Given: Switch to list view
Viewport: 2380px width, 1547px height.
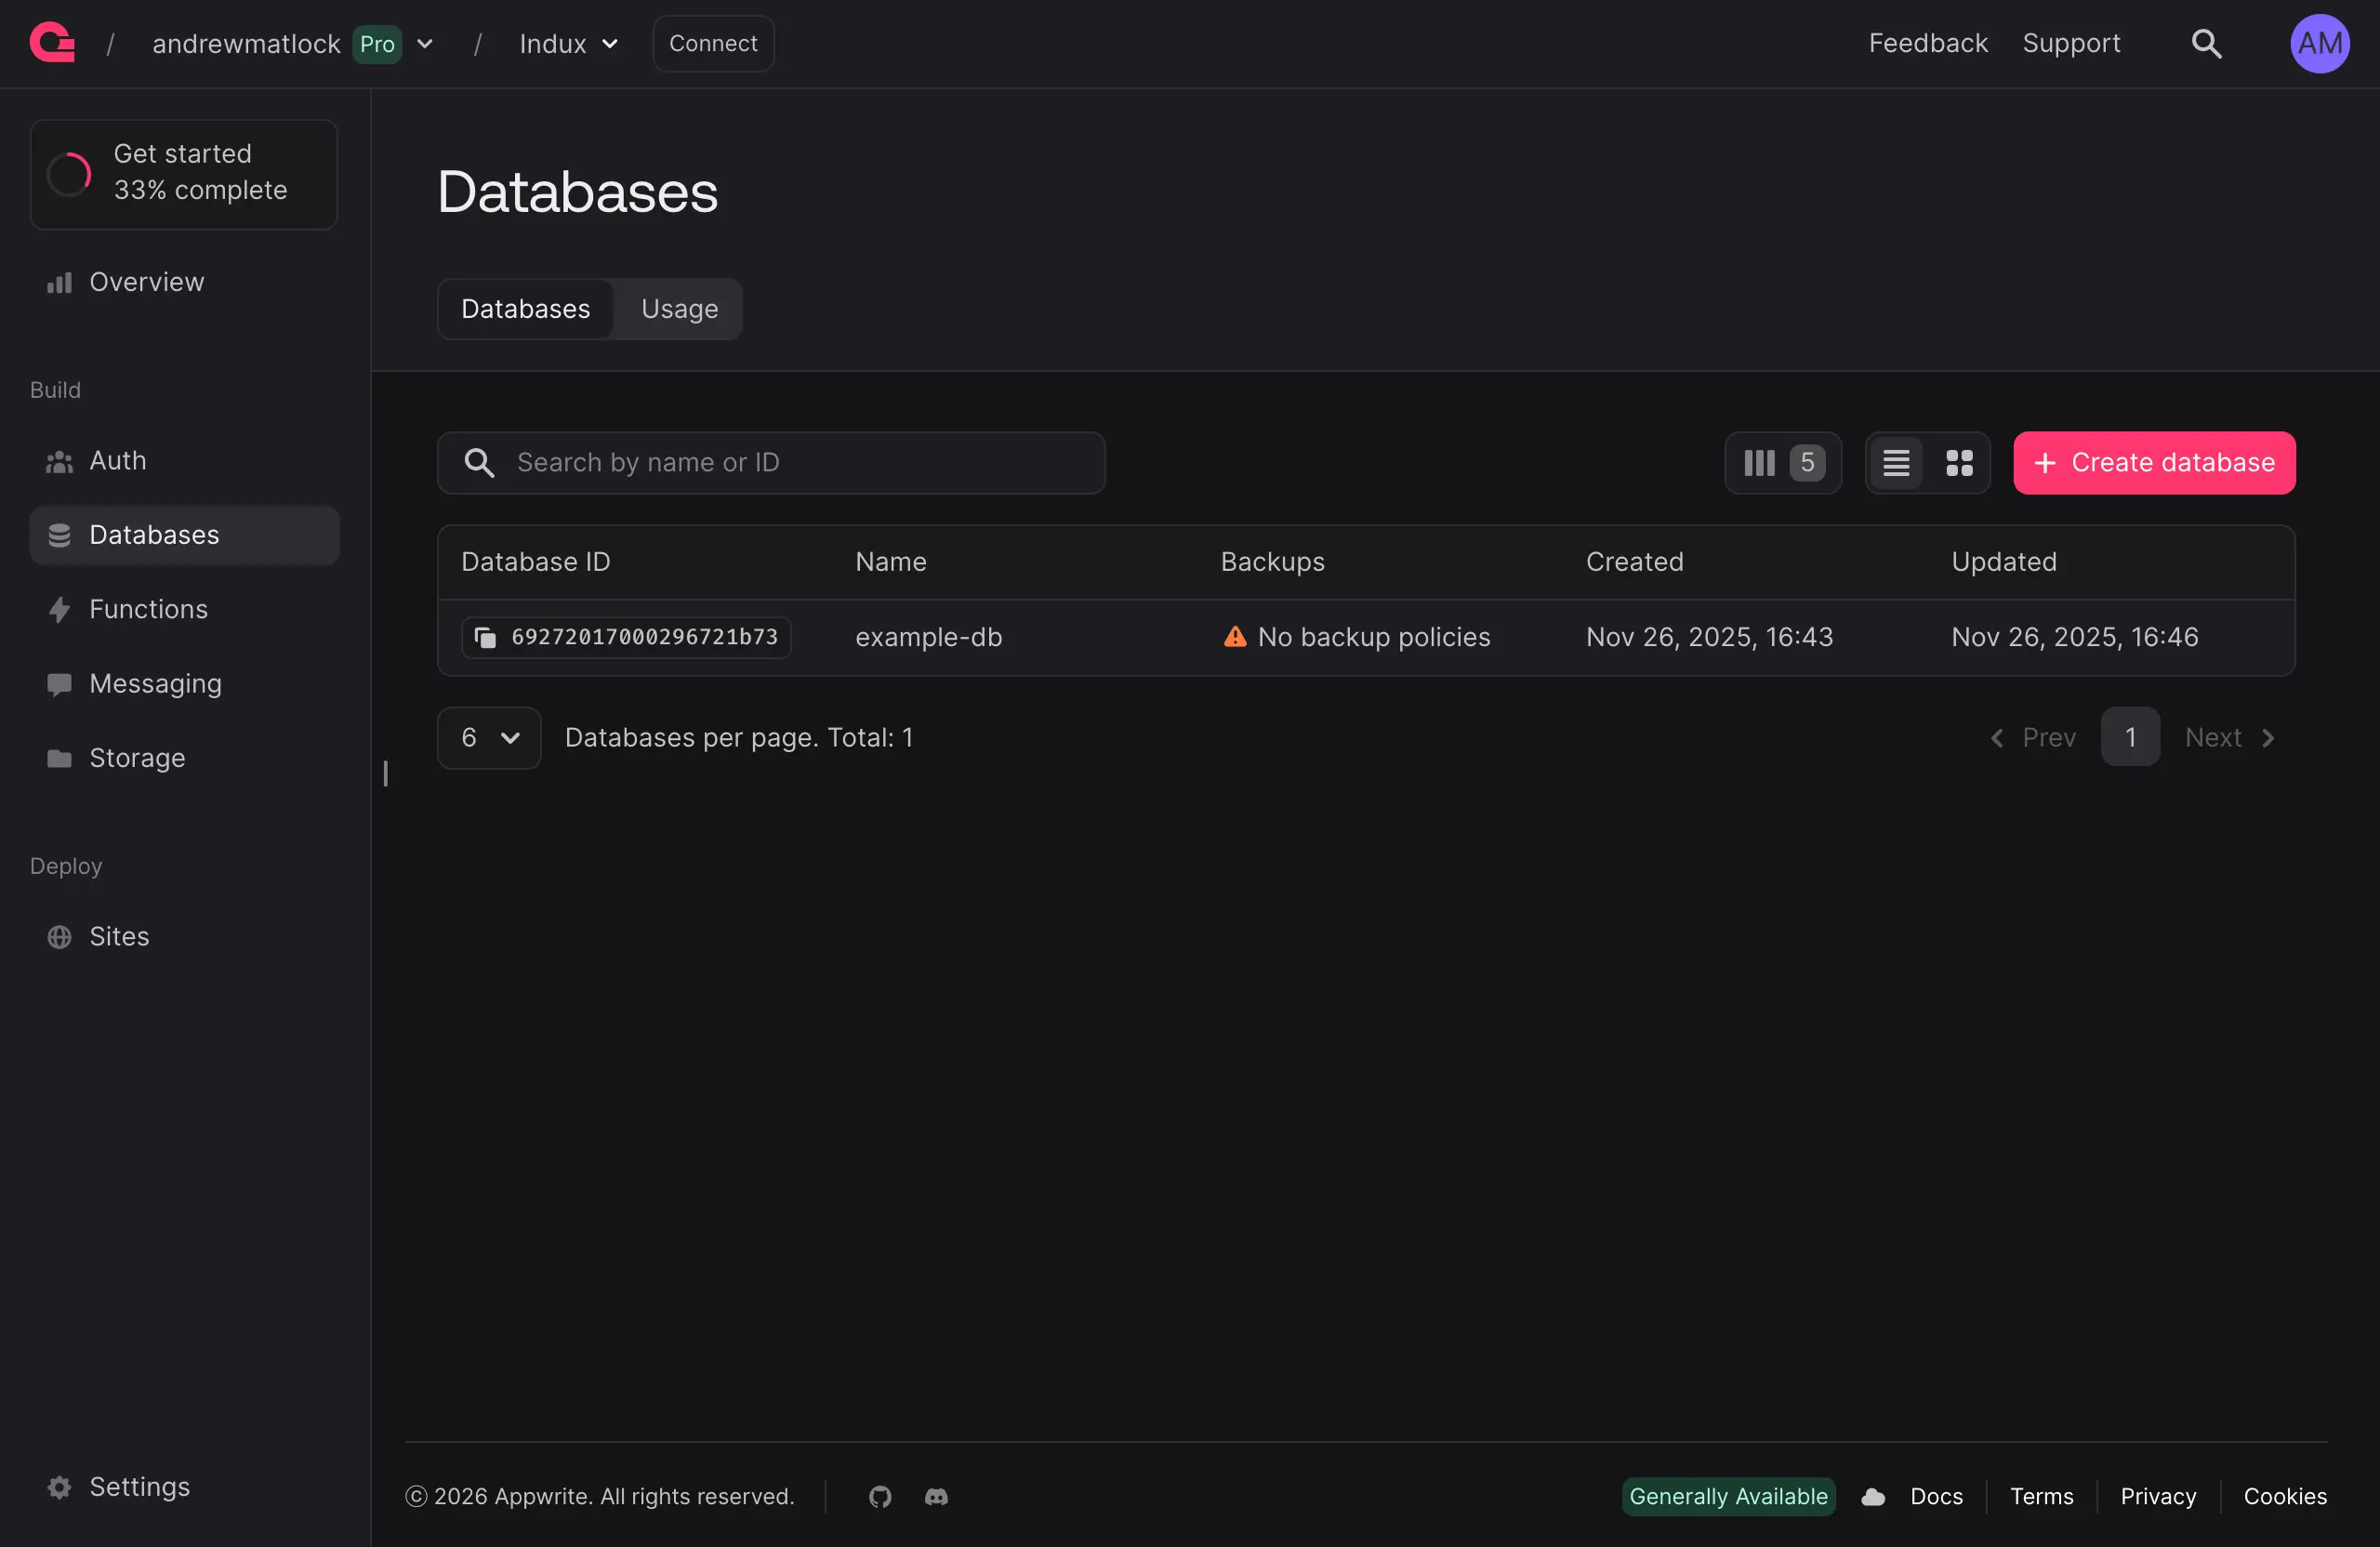Looking at the screenshot, I should coord(1896,462).
